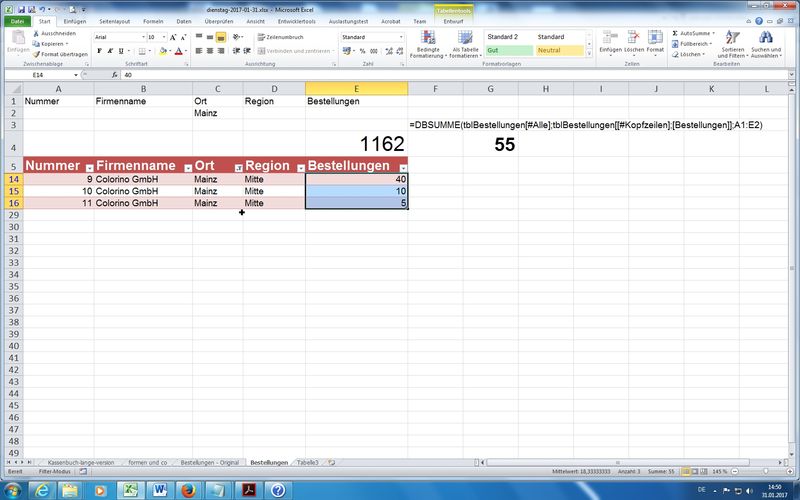Switch to the Einfügen ribbon tab
Screen dimensions: 800x500
pos(75,21)
